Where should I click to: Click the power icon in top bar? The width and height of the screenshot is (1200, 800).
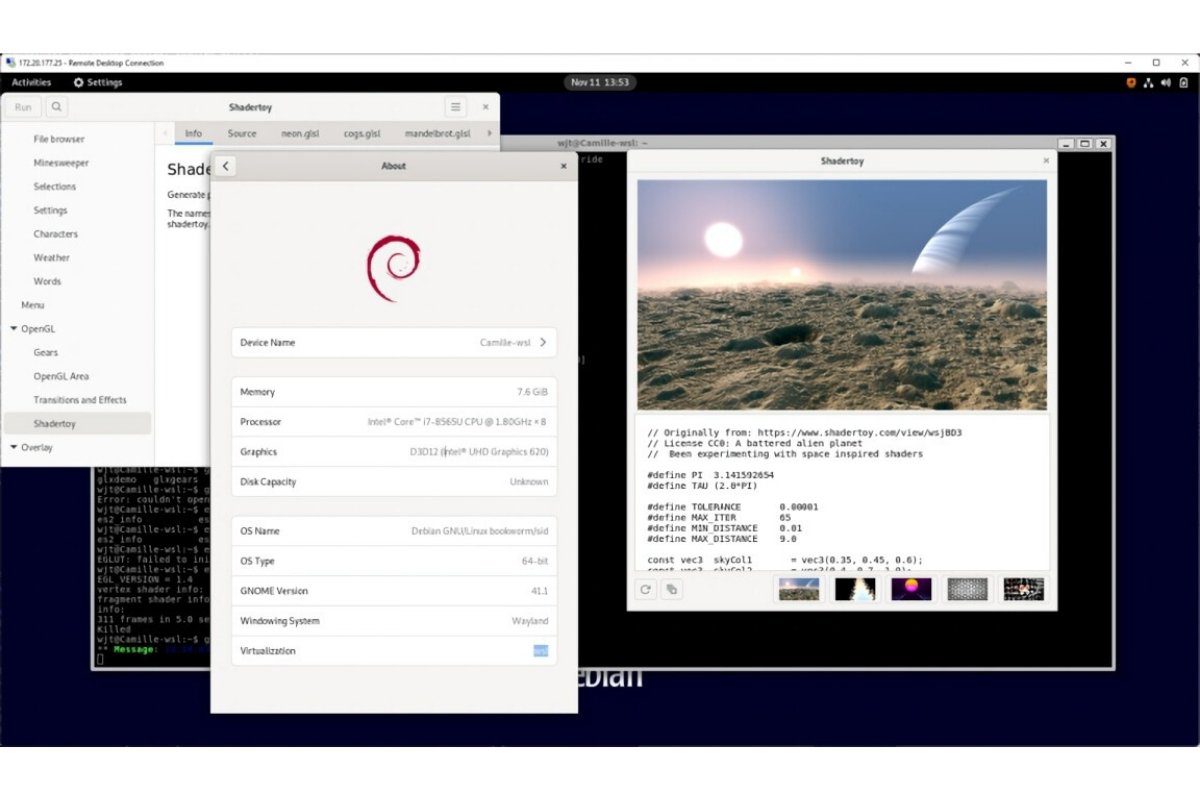(1183, 83)
